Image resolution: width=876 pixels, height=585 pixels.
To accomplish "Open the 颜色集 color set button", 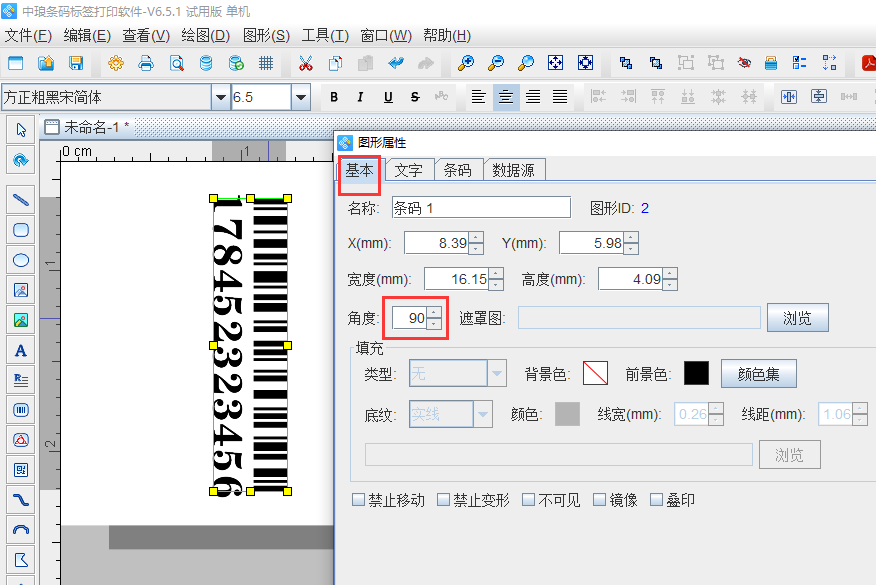I will pyautogui.click(x=759, y=374).
